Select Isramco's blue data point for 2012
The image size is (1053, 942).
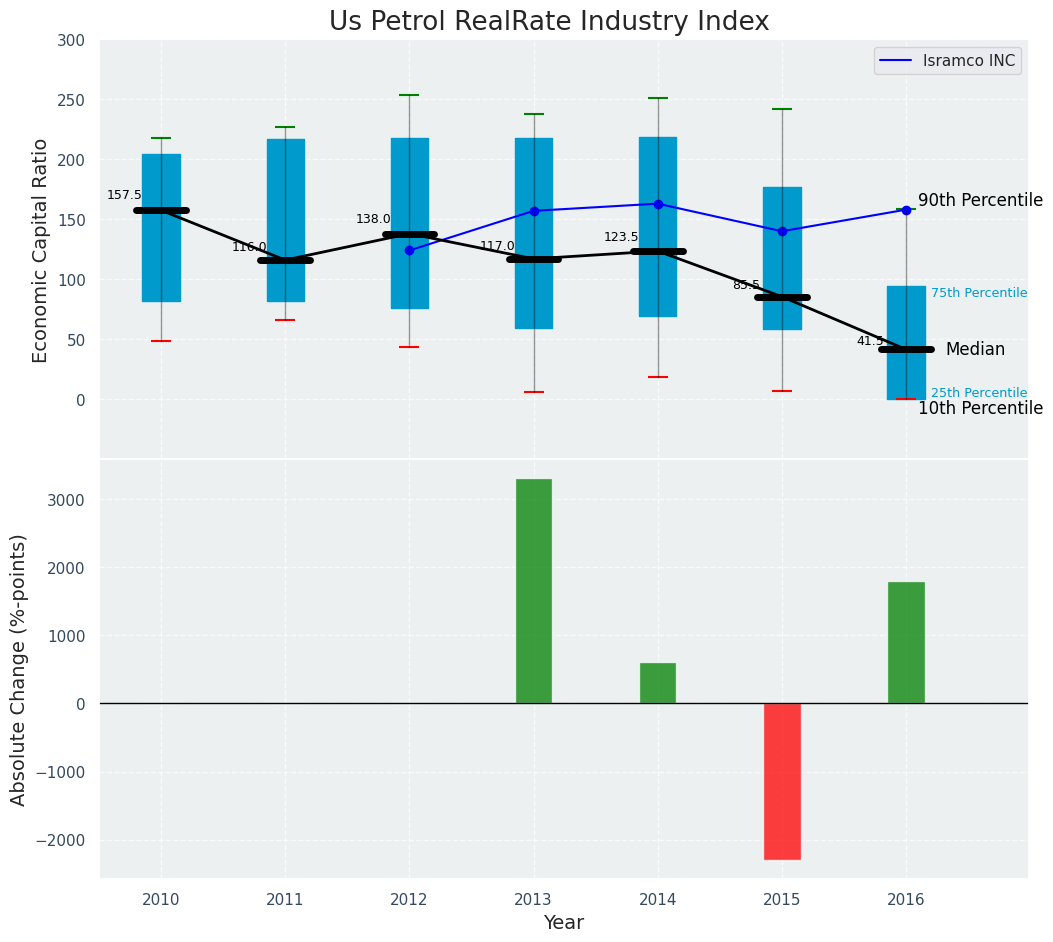[409, 250]
